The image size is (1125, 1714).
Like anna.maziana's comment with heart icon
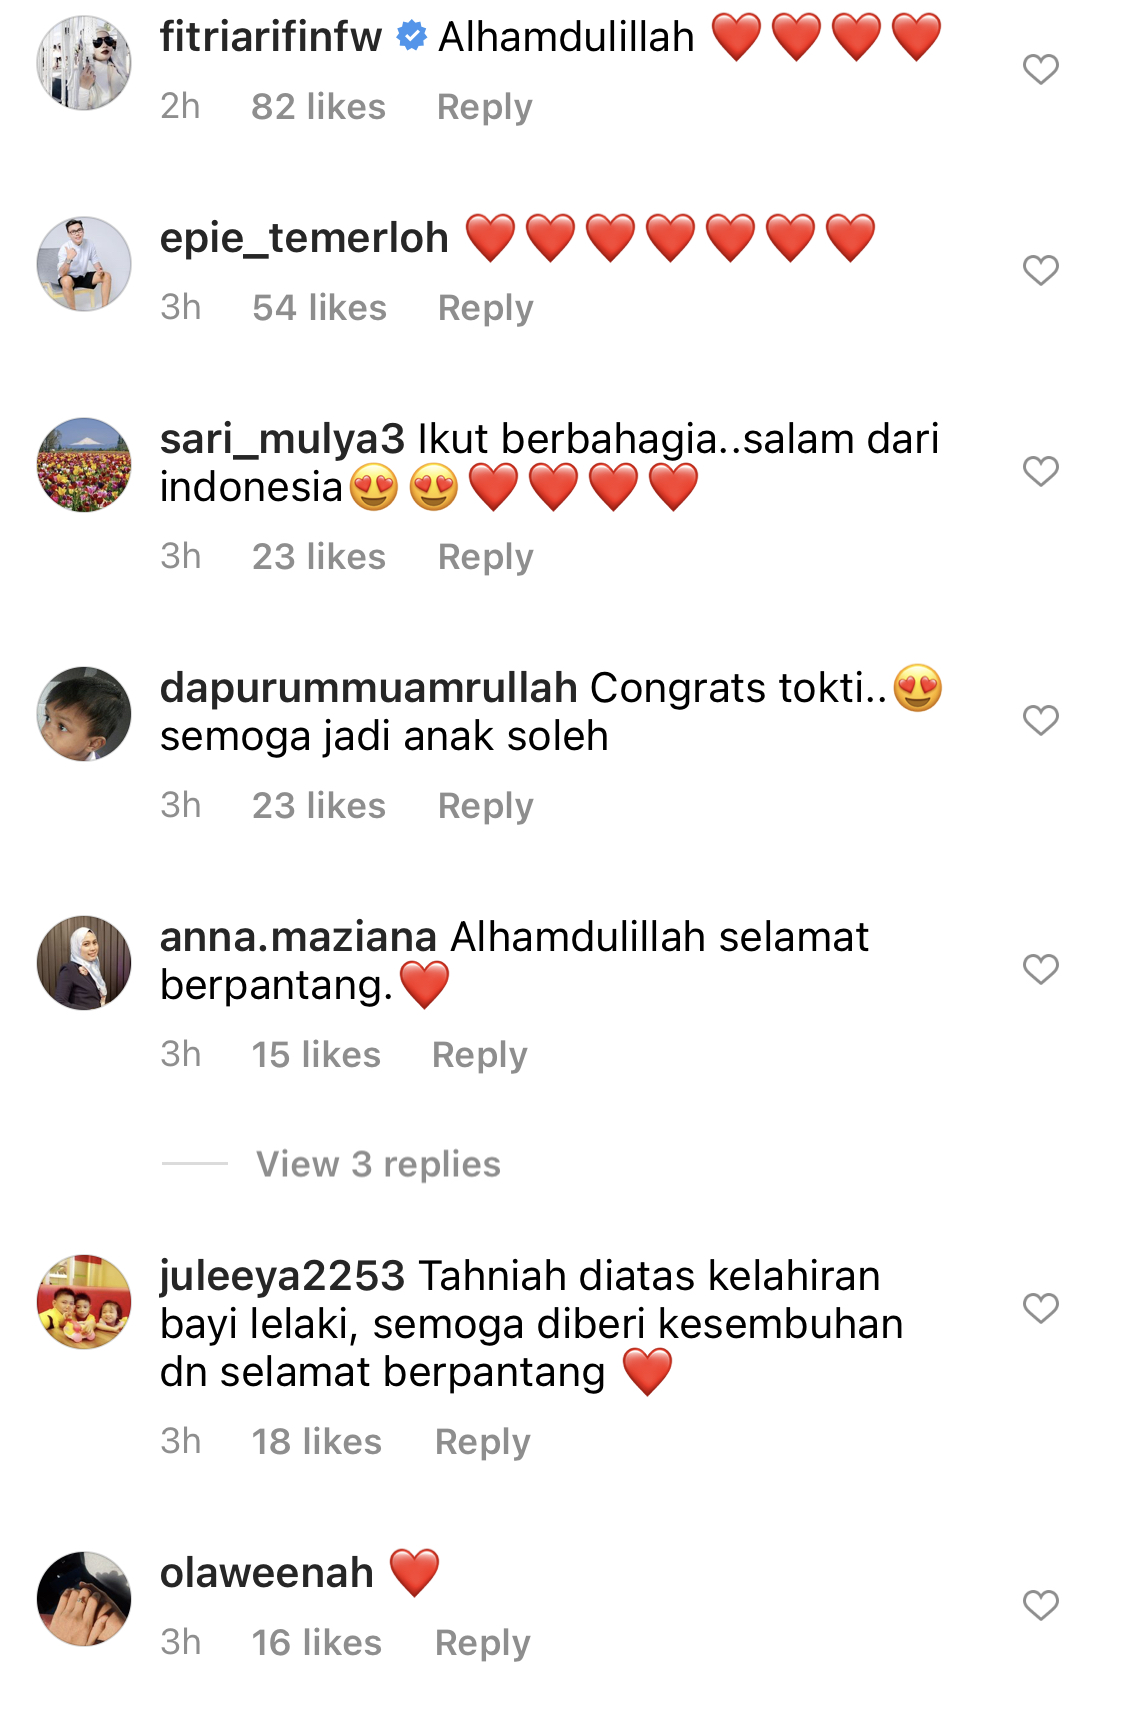click(1041, 969)
